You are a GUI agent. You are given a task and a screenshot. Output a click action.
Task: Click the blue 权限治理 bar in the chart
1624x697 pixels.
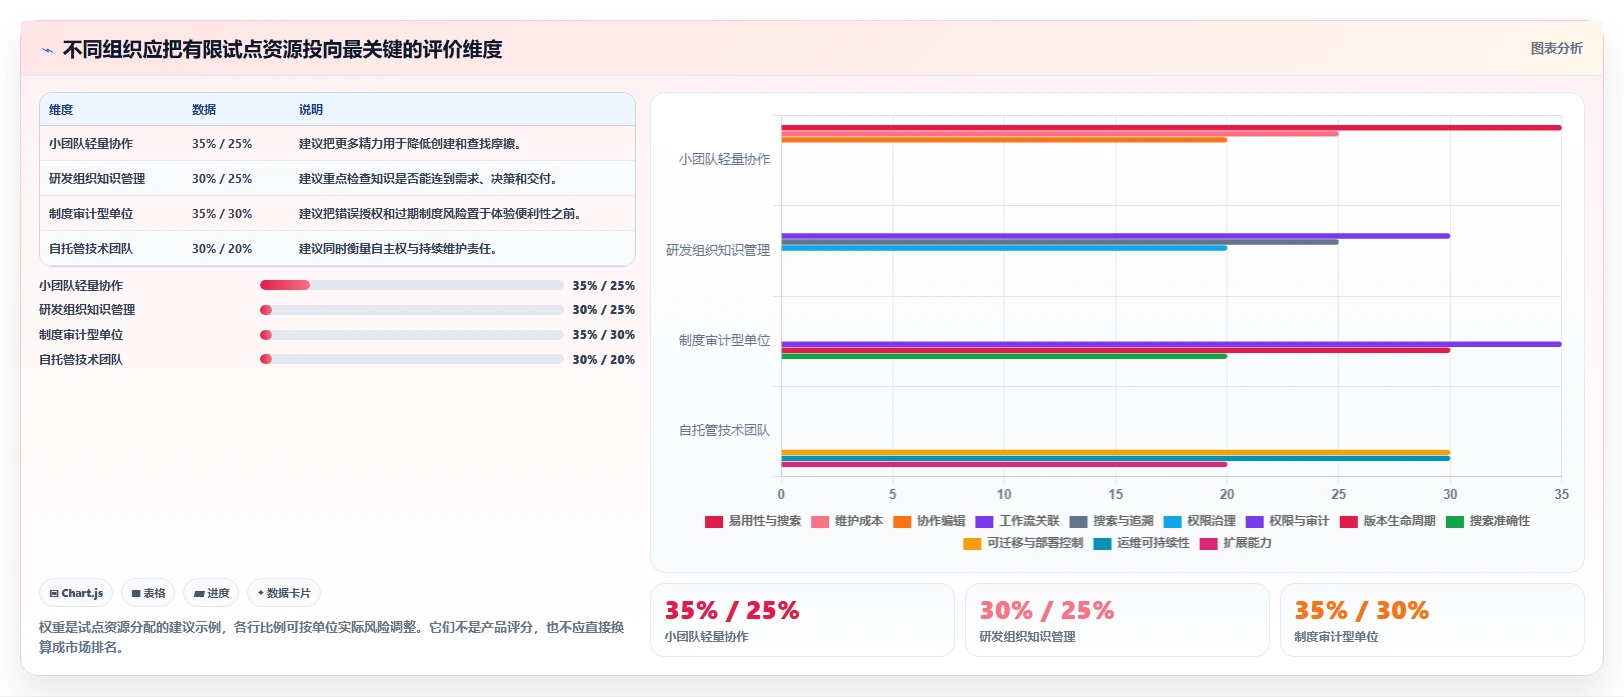tap(1004, 248)
